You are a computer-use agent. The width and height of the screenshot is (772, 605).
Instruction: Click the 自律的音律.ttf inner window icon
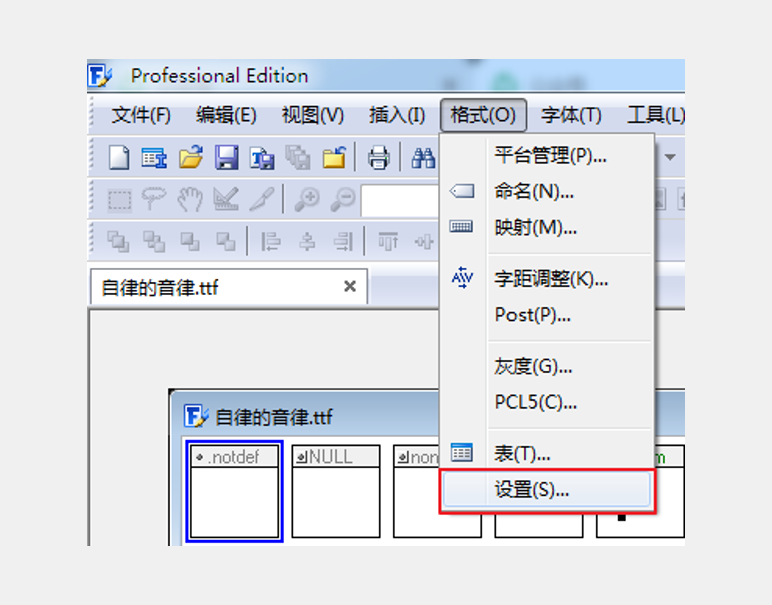(x=196, y=416)
